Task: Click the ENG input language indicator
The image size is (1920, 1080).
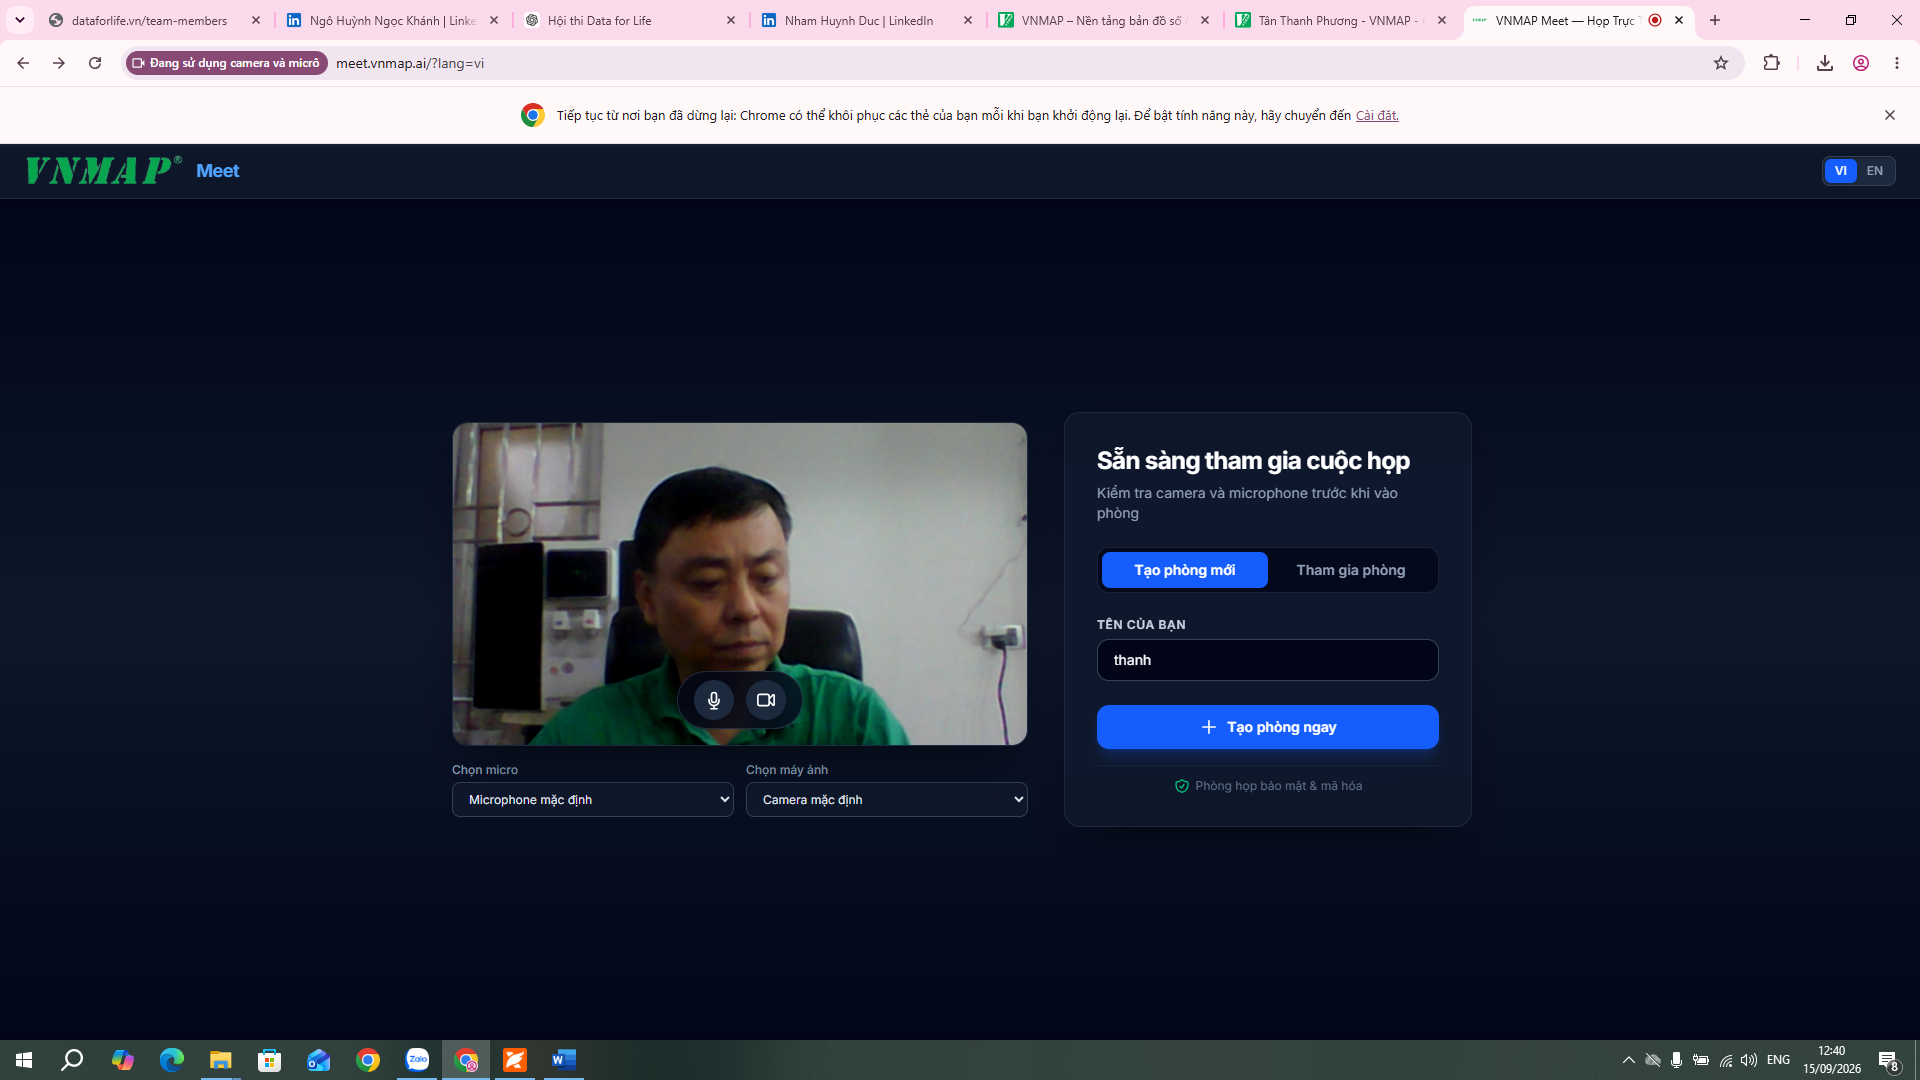Action: [1778, 1060]
